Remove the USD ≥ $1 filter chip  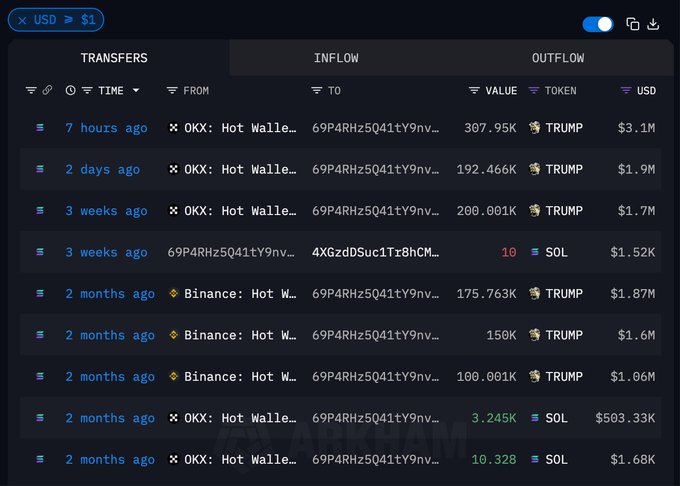(22, 20)
